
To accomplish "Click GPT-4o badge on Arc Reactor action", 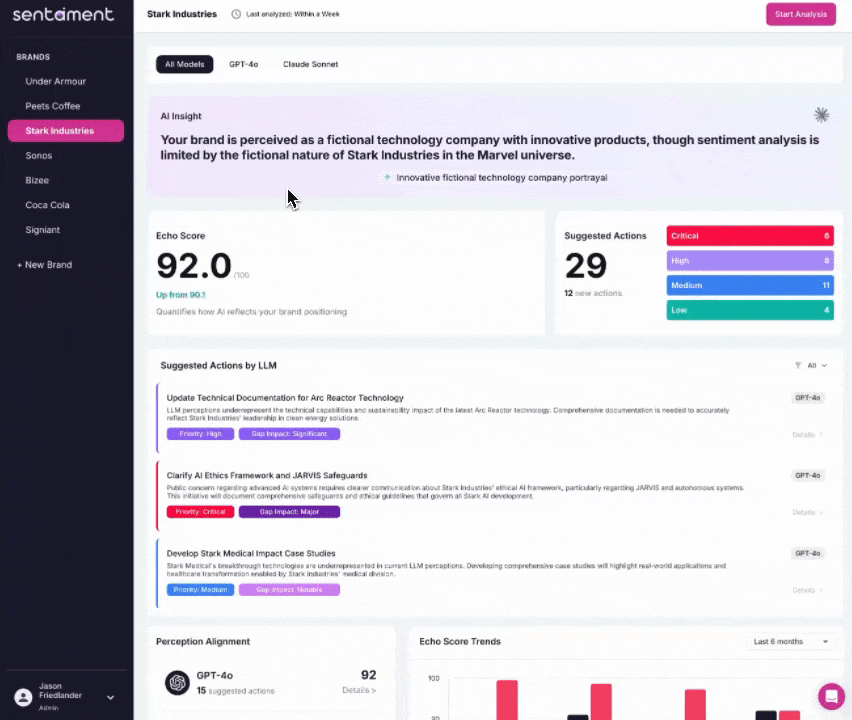I will click(807, 398).
